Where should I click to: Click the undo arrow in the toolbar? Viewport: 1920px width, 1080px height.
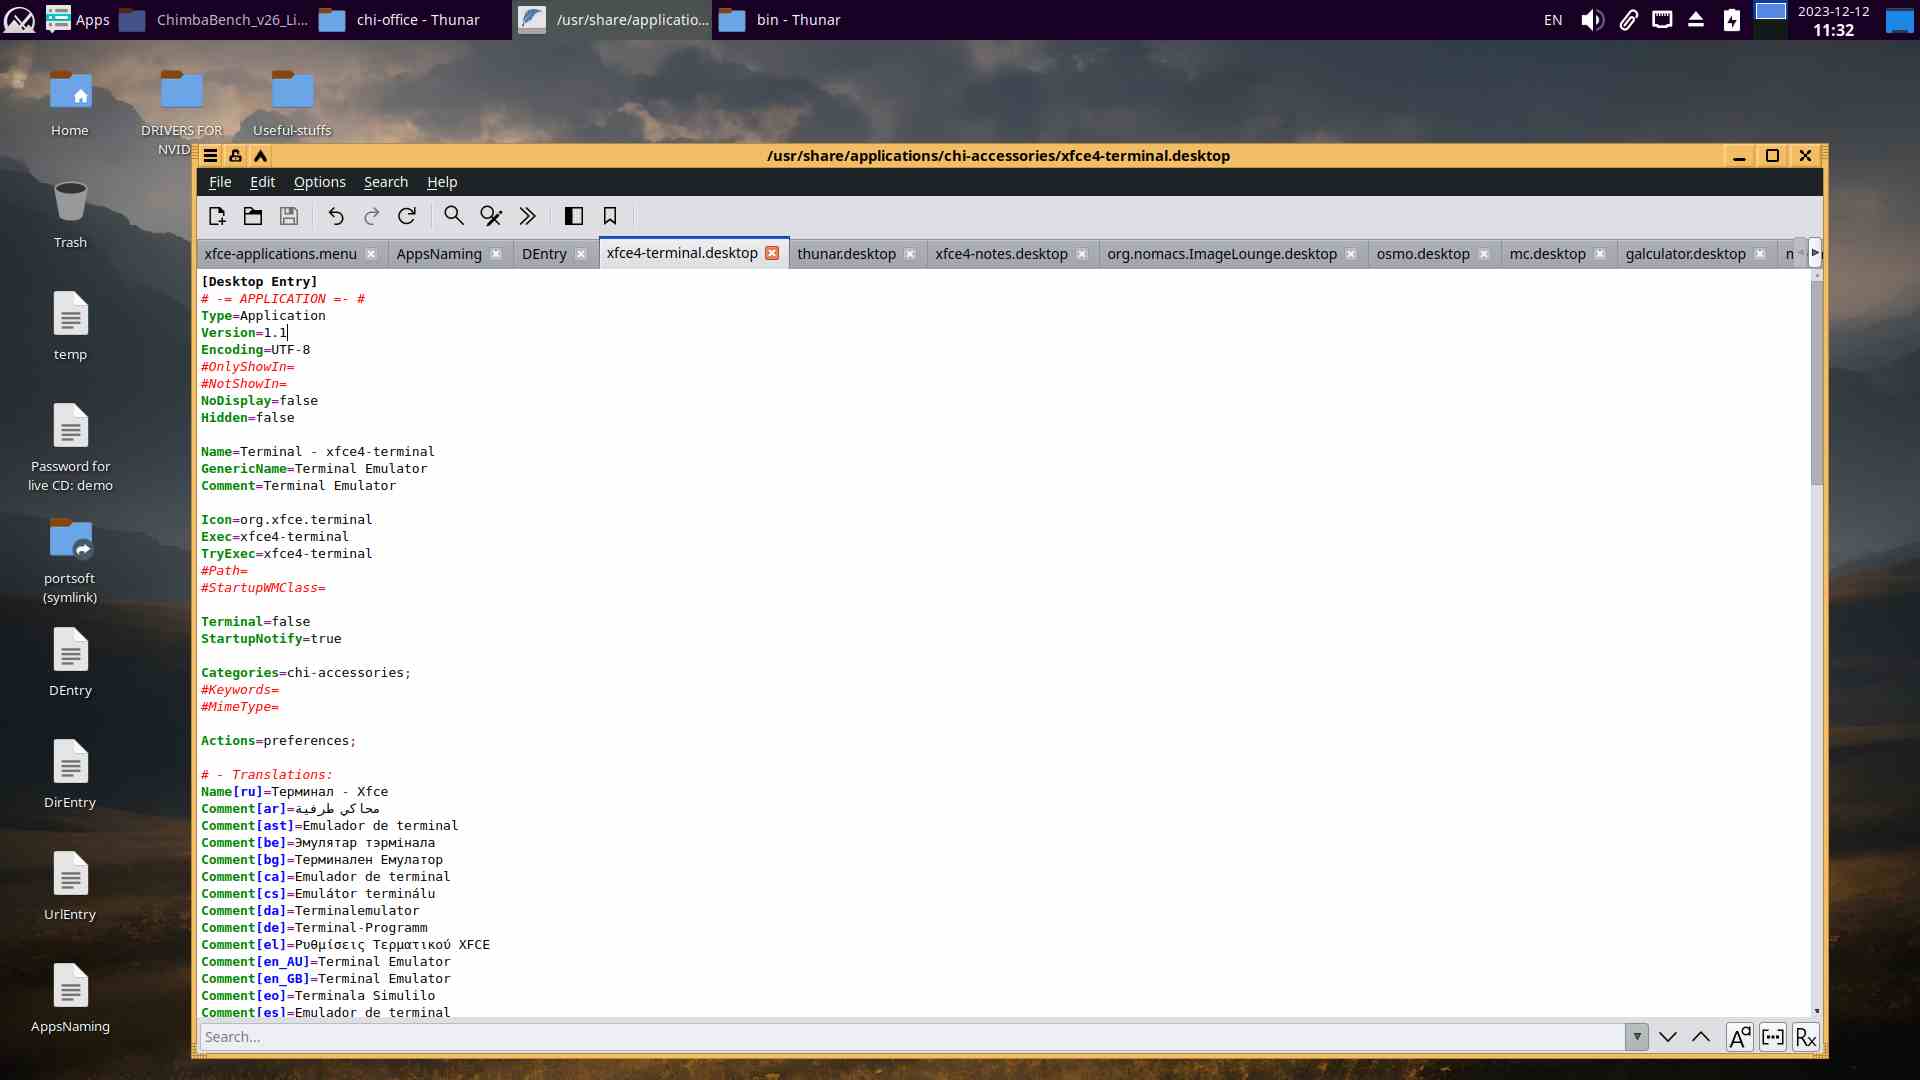[336, 216]
